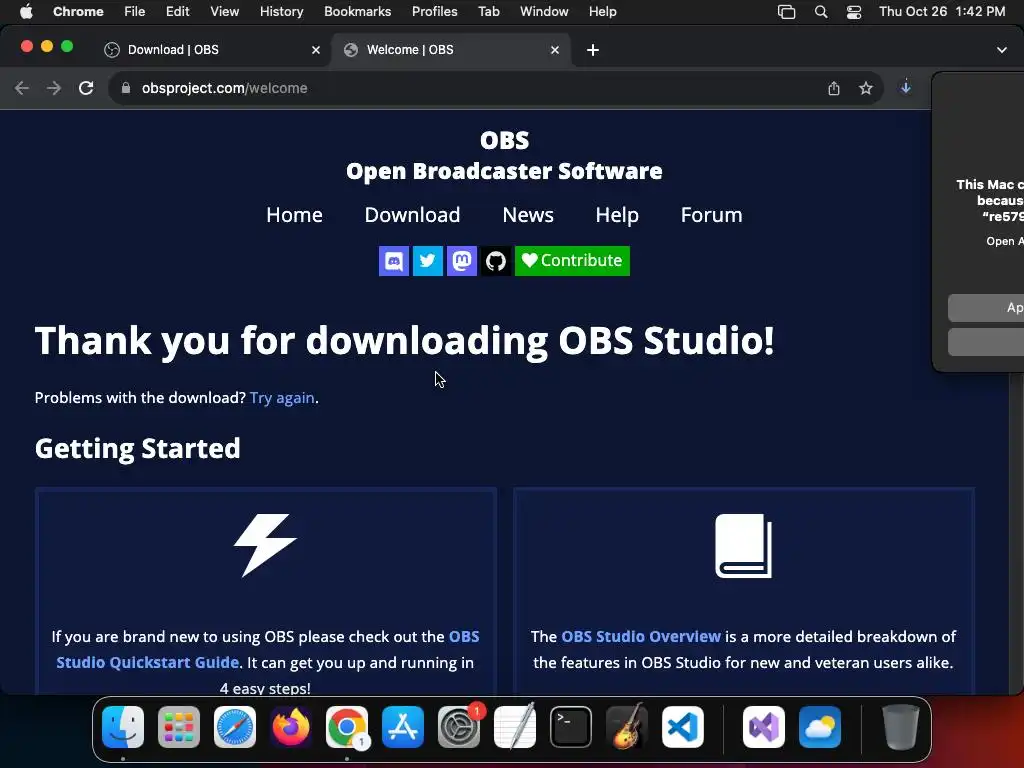This screenshot has height=768, width=1024.
Task: Open Visual Studio from the Dock
Action: (764, 727)
